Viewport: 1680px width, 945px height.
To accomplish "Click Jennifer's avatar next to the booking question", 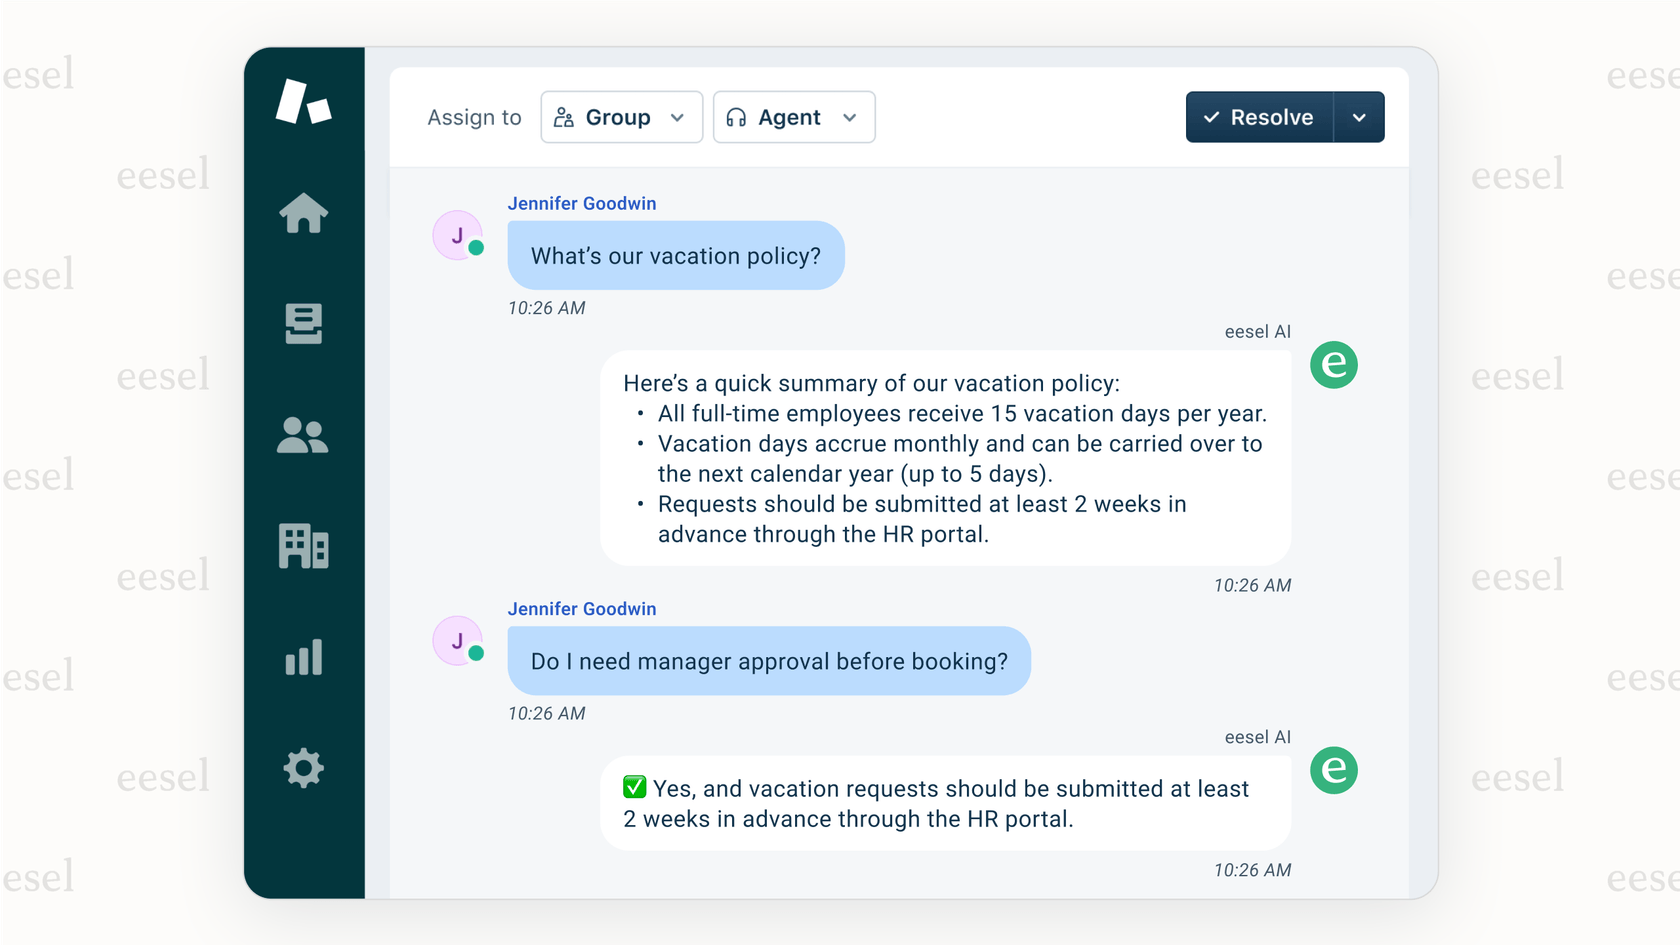I will [457, 640].
